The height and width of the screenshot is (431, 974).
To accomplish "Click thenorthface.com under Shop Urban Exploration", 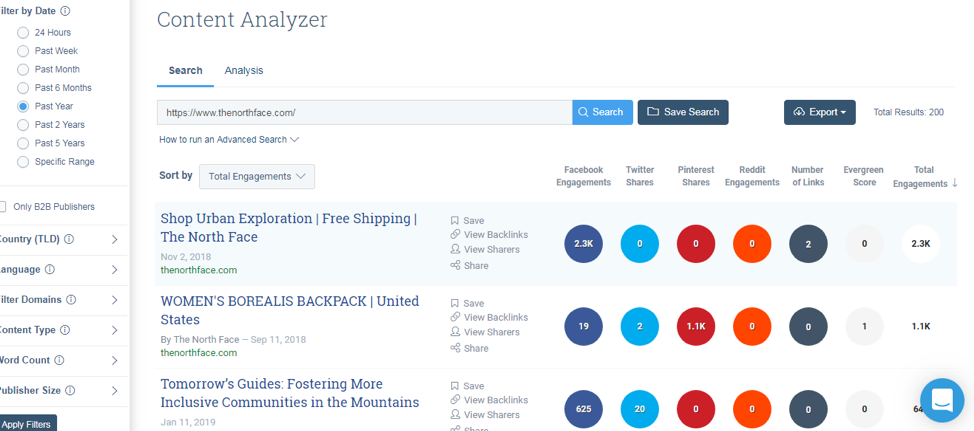I will (198, 270).
